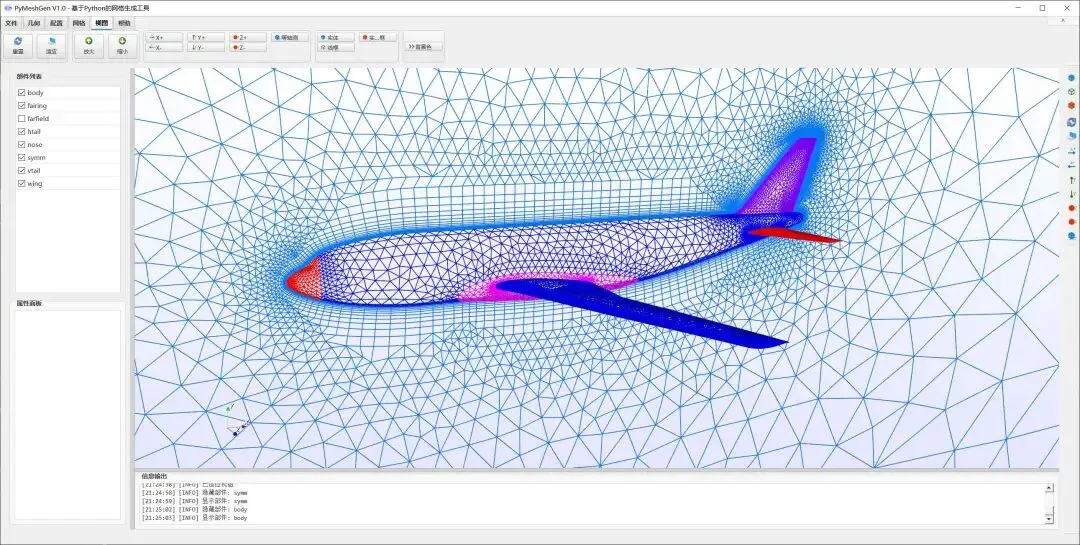Uncheck the fairing part checkbox
Screen dimensions: 1080x545
tap(22, 105)
